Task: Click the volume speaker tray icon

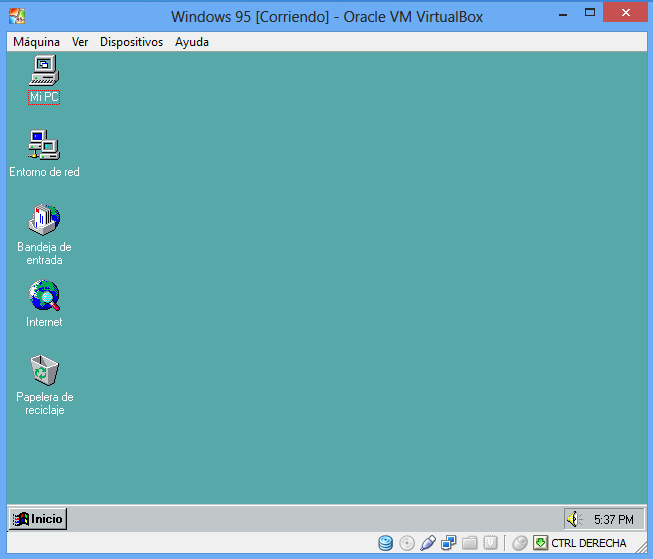Action: pyautogui.click(x=574, y=519)
